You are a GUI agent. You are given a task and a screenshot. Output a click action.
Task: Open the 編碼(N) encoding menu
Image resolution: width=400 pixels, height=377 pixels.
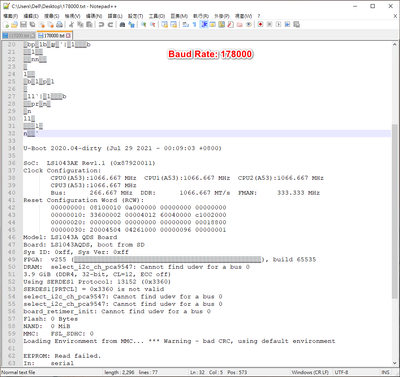[x=94, y=16]
